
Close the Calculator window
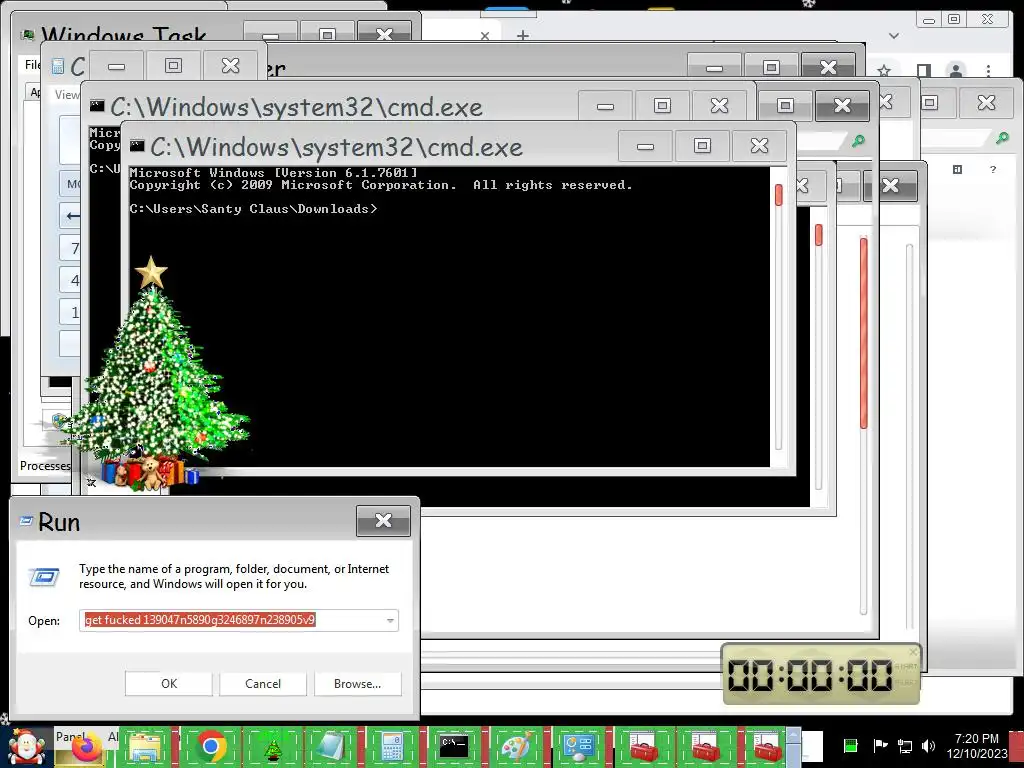pyautogui.click(x=230, y=65)
